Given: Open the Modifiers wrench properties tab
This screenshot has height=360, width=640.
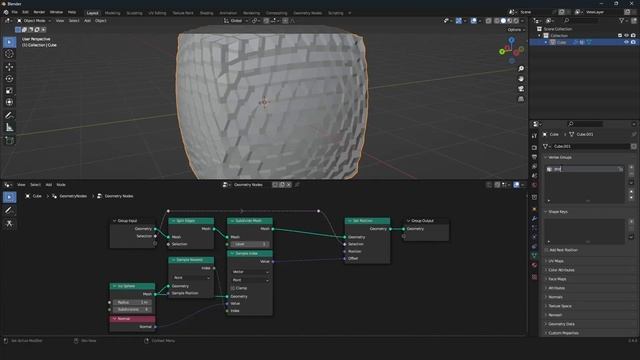Looking at the screenshot, I should point(534,219).
